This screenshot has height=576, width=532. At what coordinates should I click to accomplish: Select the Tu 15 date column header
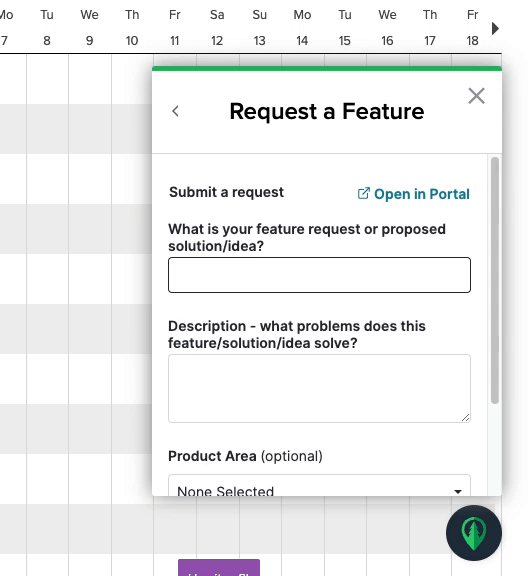coord(345,28)
